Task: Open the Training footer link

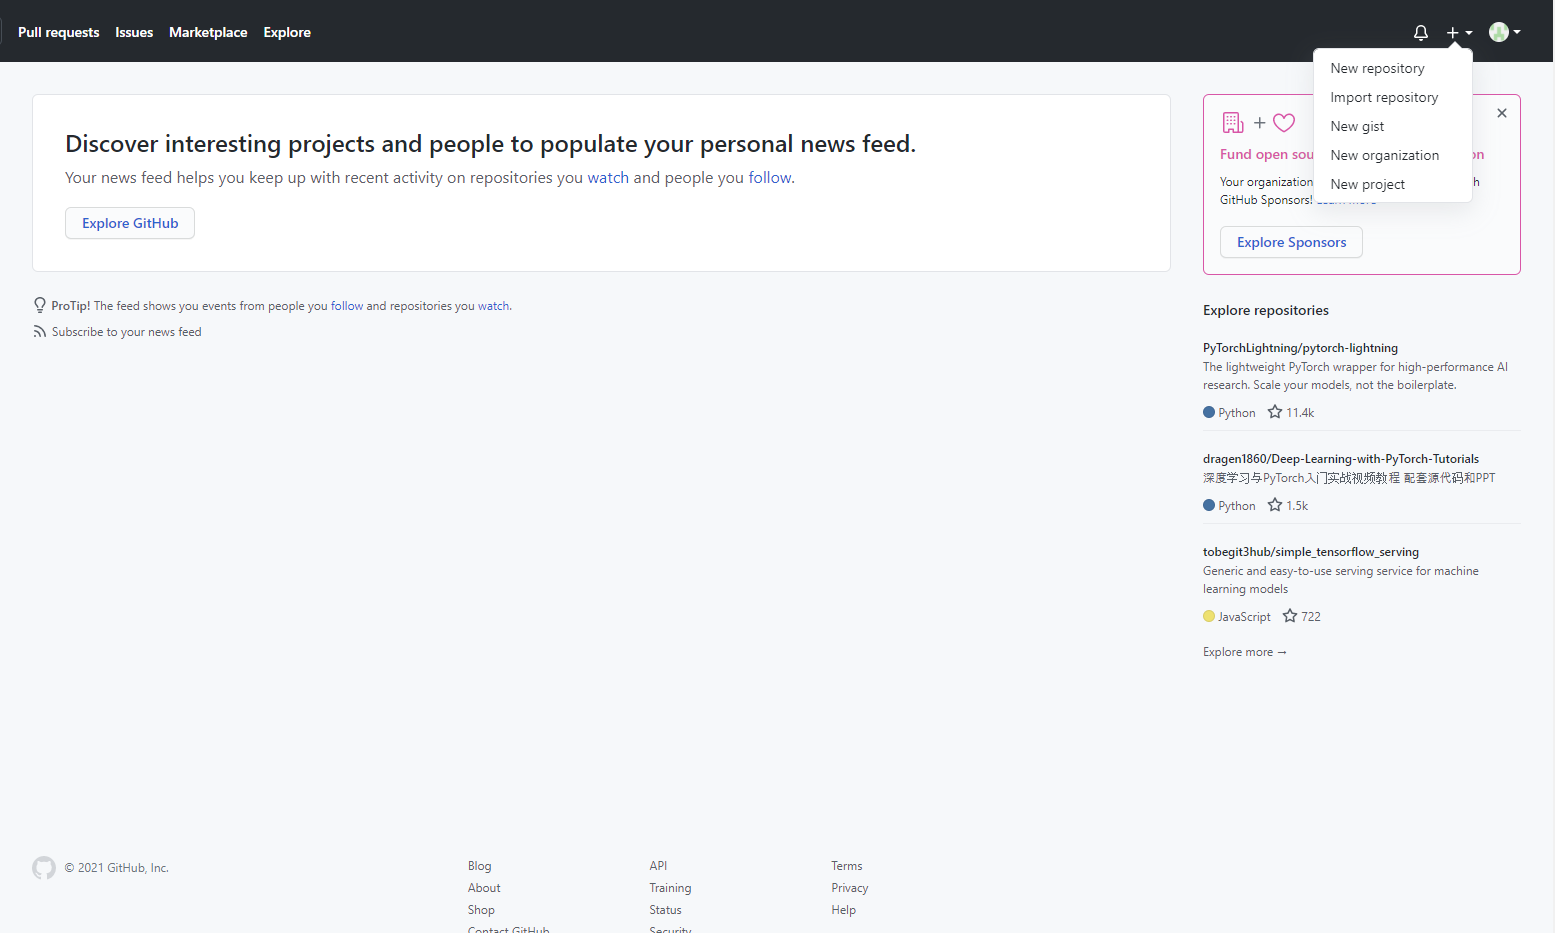Action: pyautogui.click(x=670, y=888)
